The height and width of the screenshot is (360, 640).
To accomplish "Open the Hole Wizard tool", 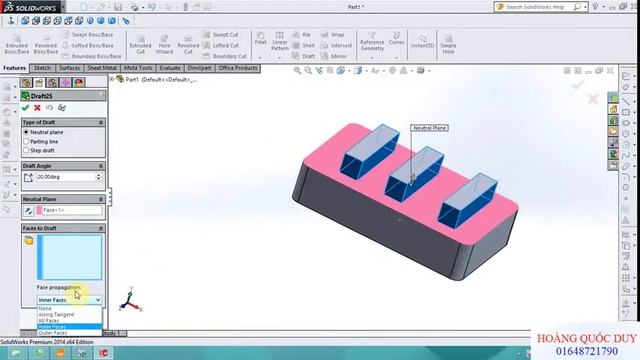I will point(164,44).
